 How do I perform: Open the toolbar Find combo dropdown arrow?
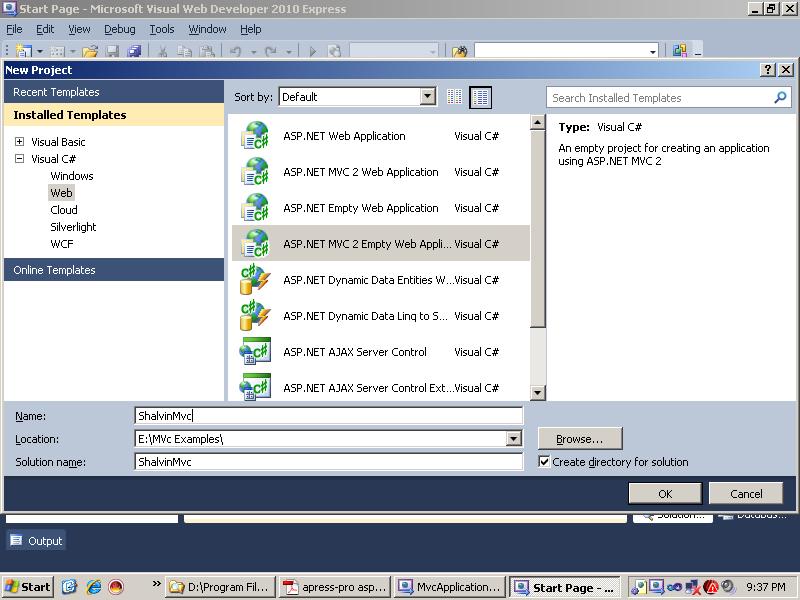[x=653, y=52]
